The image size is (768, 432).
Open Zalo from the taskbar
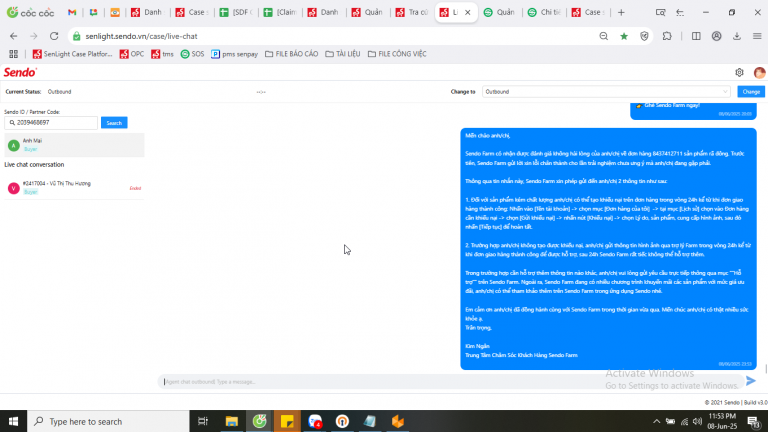pos(315,421)
